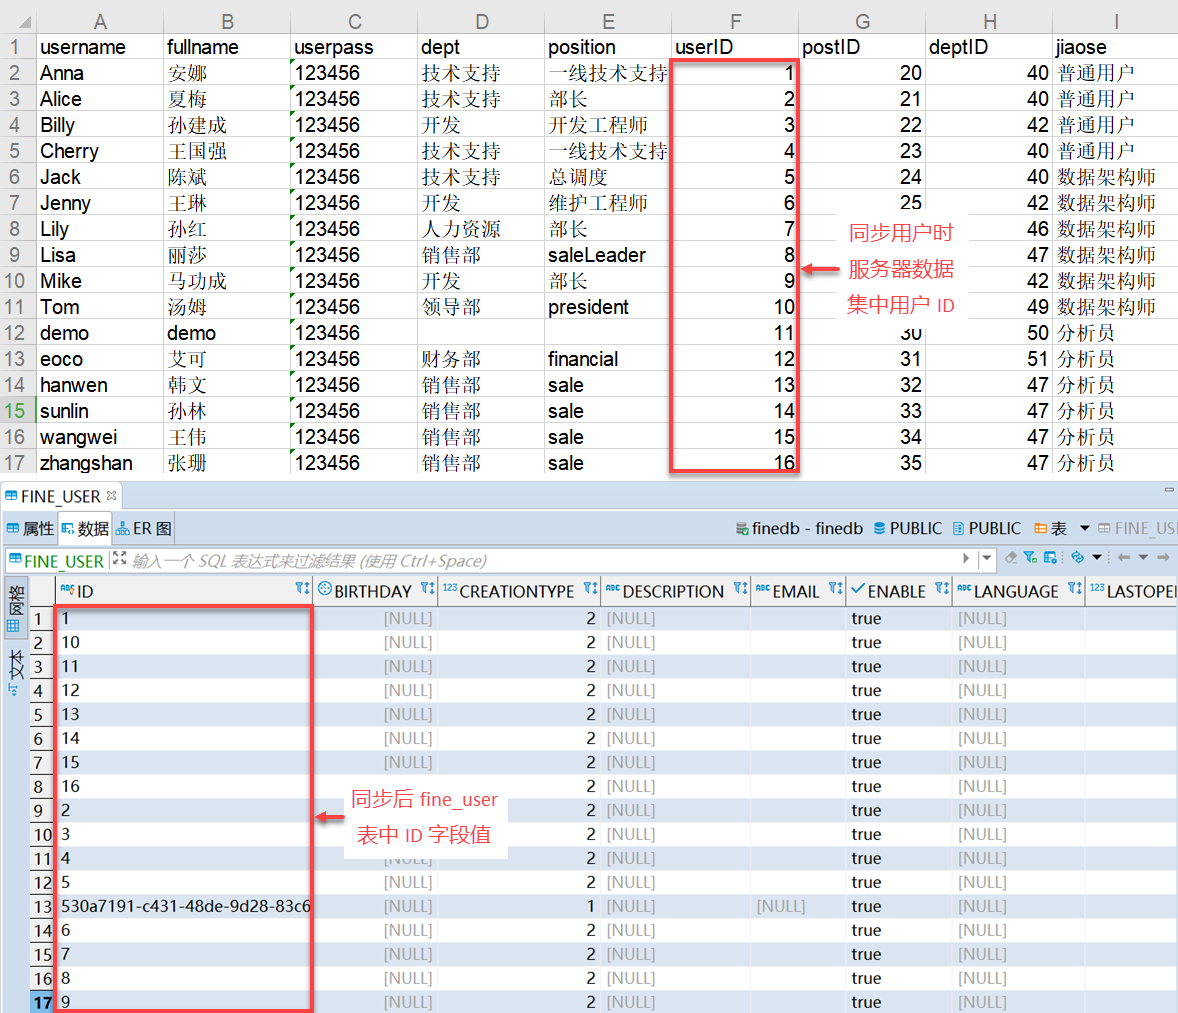Click the result panel configuration icon

coord(1078,558)
